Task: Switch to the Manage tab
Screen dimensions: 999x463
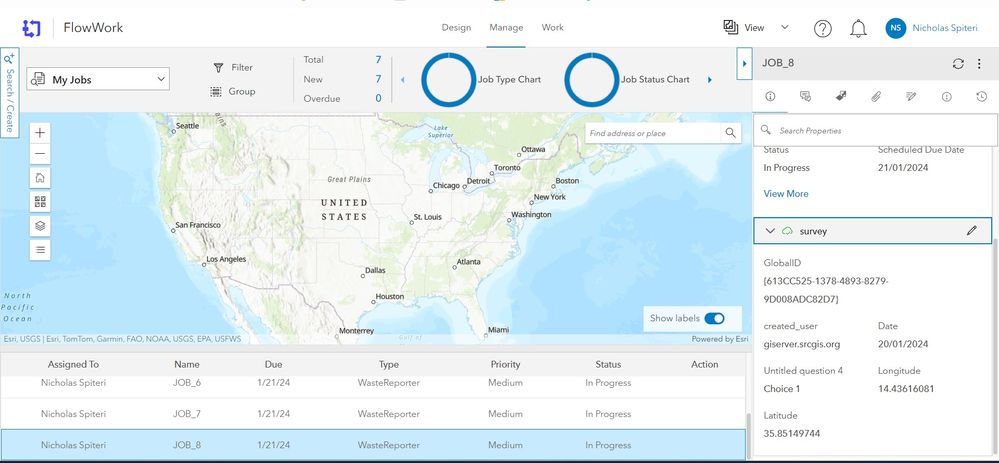Action: tap(506, 27)
